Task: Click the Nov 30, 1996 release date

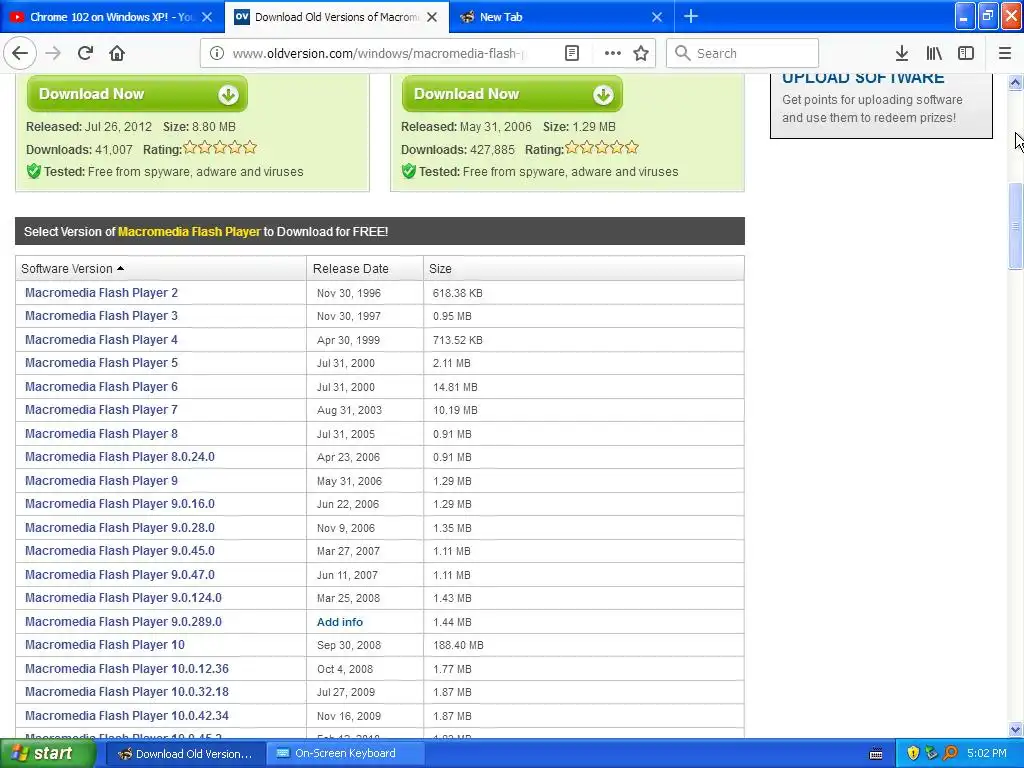Action: tap(349, 293)
